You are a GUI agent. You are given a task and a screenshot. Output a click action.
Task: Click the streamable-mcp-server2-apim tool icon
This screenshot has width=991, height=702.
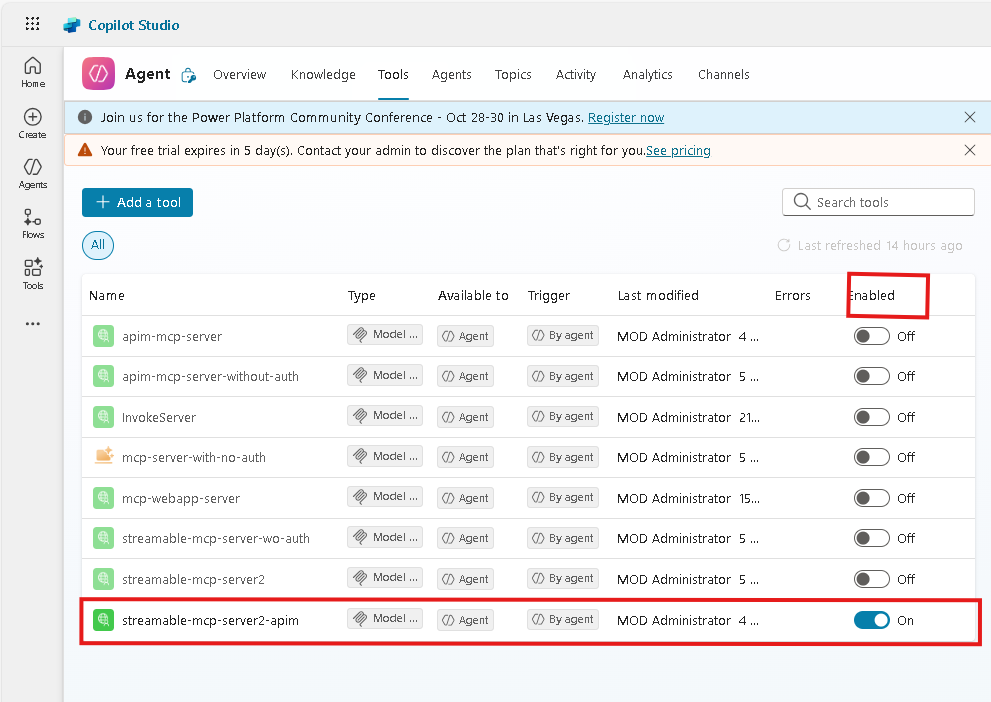103,620
